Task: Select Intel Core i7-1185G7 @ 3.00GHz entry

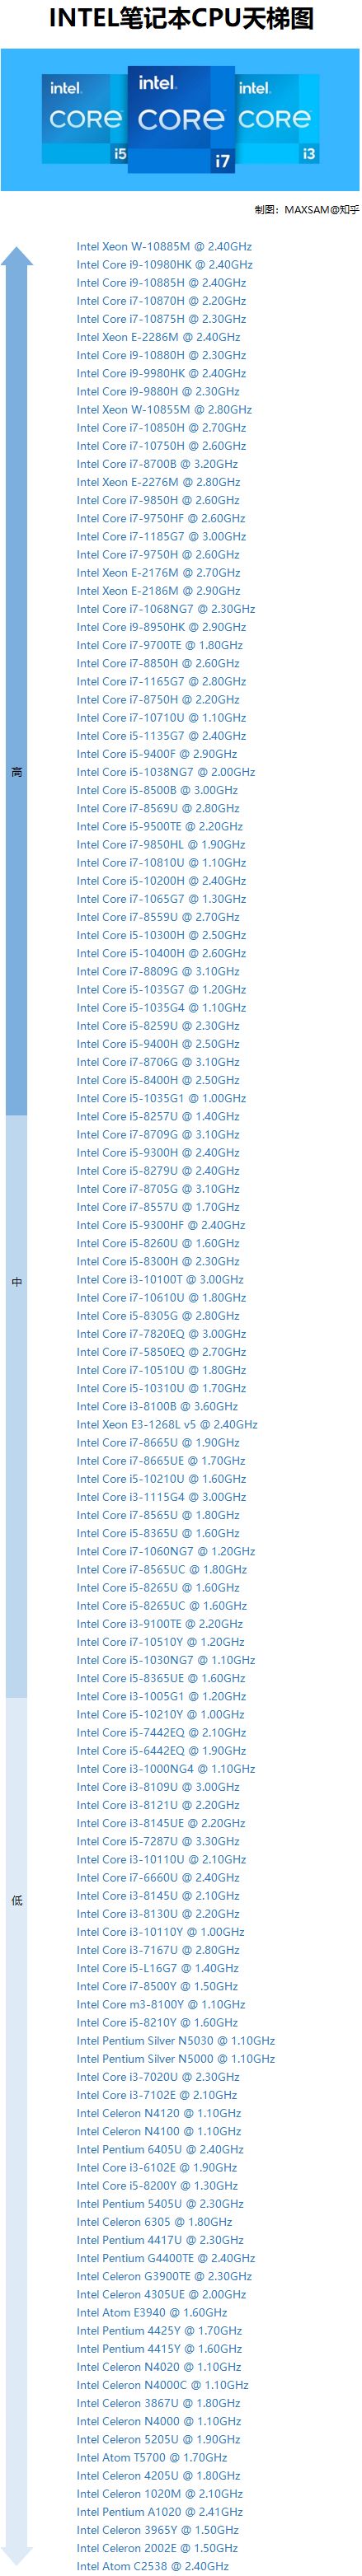Action: point(161,536)
